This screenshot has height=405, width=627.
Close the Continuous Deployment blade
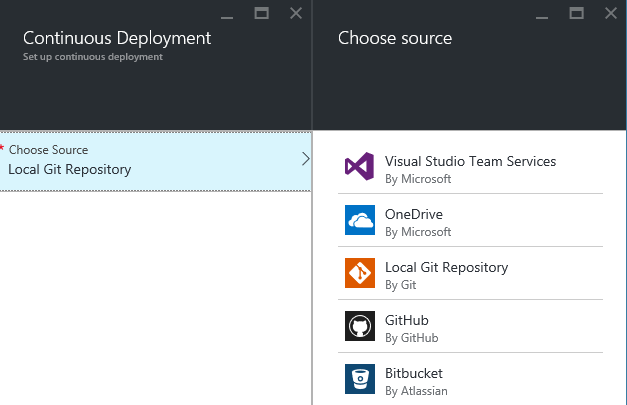[x=295, y=13]
